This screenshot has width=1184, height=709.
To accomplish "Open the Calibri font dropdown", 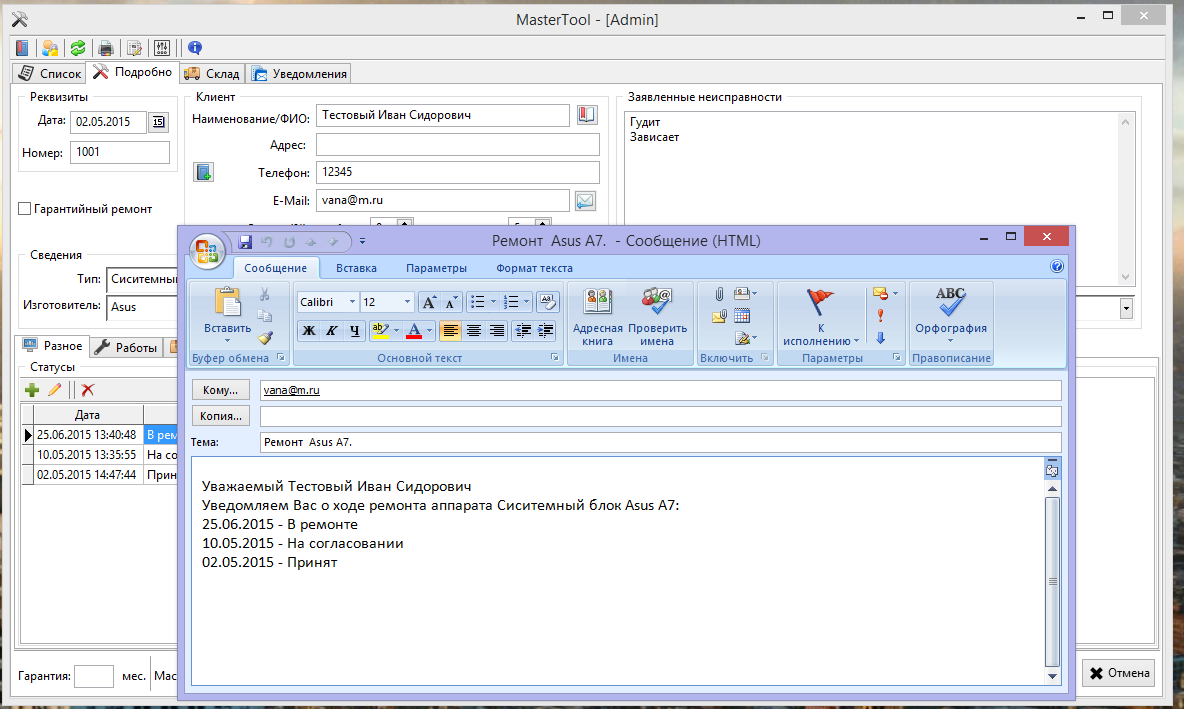I will click(x=352, y=302).
